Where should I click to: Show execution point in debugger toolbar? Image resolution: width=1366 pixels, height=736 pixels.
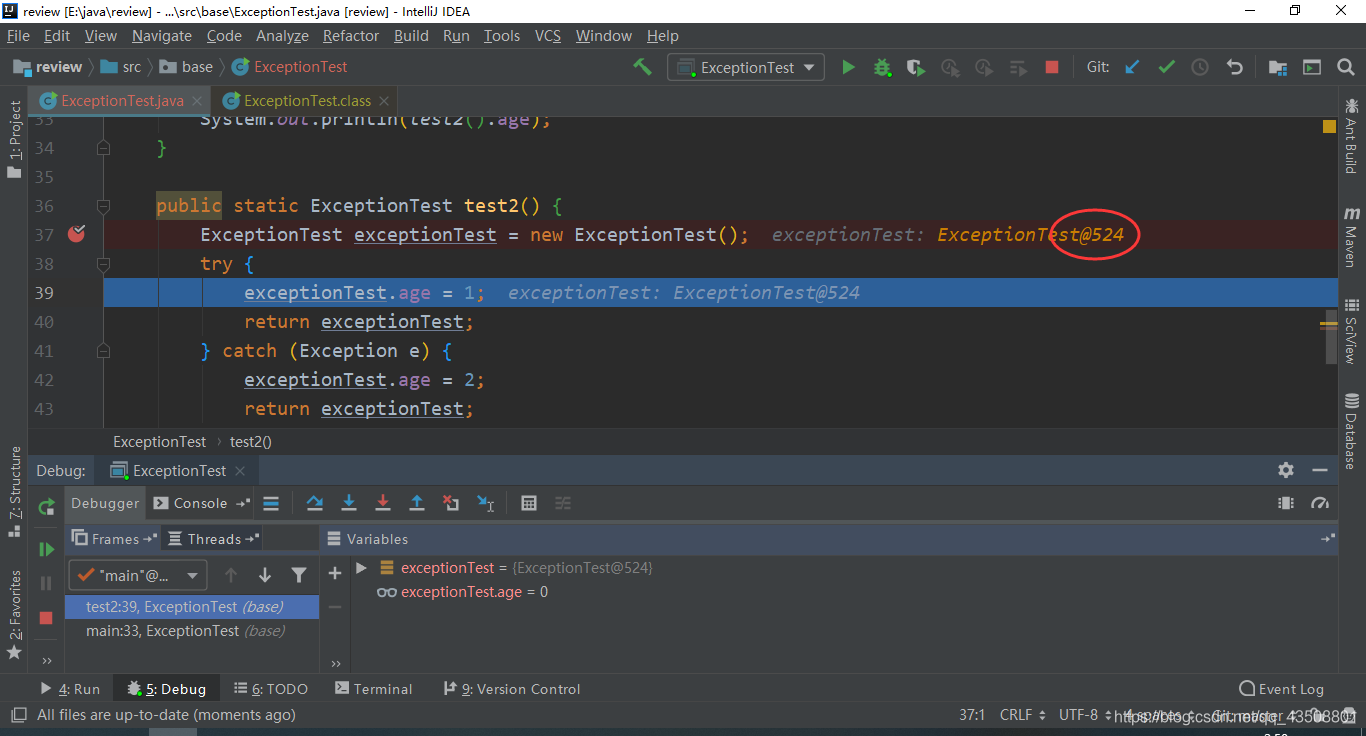[271, 503]
